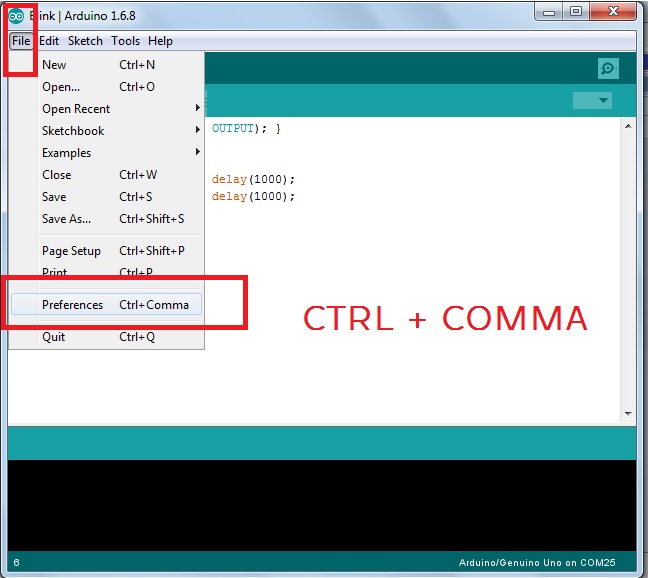Image resolution: width=648 pixels, height=578 pixels.
Task: Open the Help menu
Action: (x=160, y=41)
